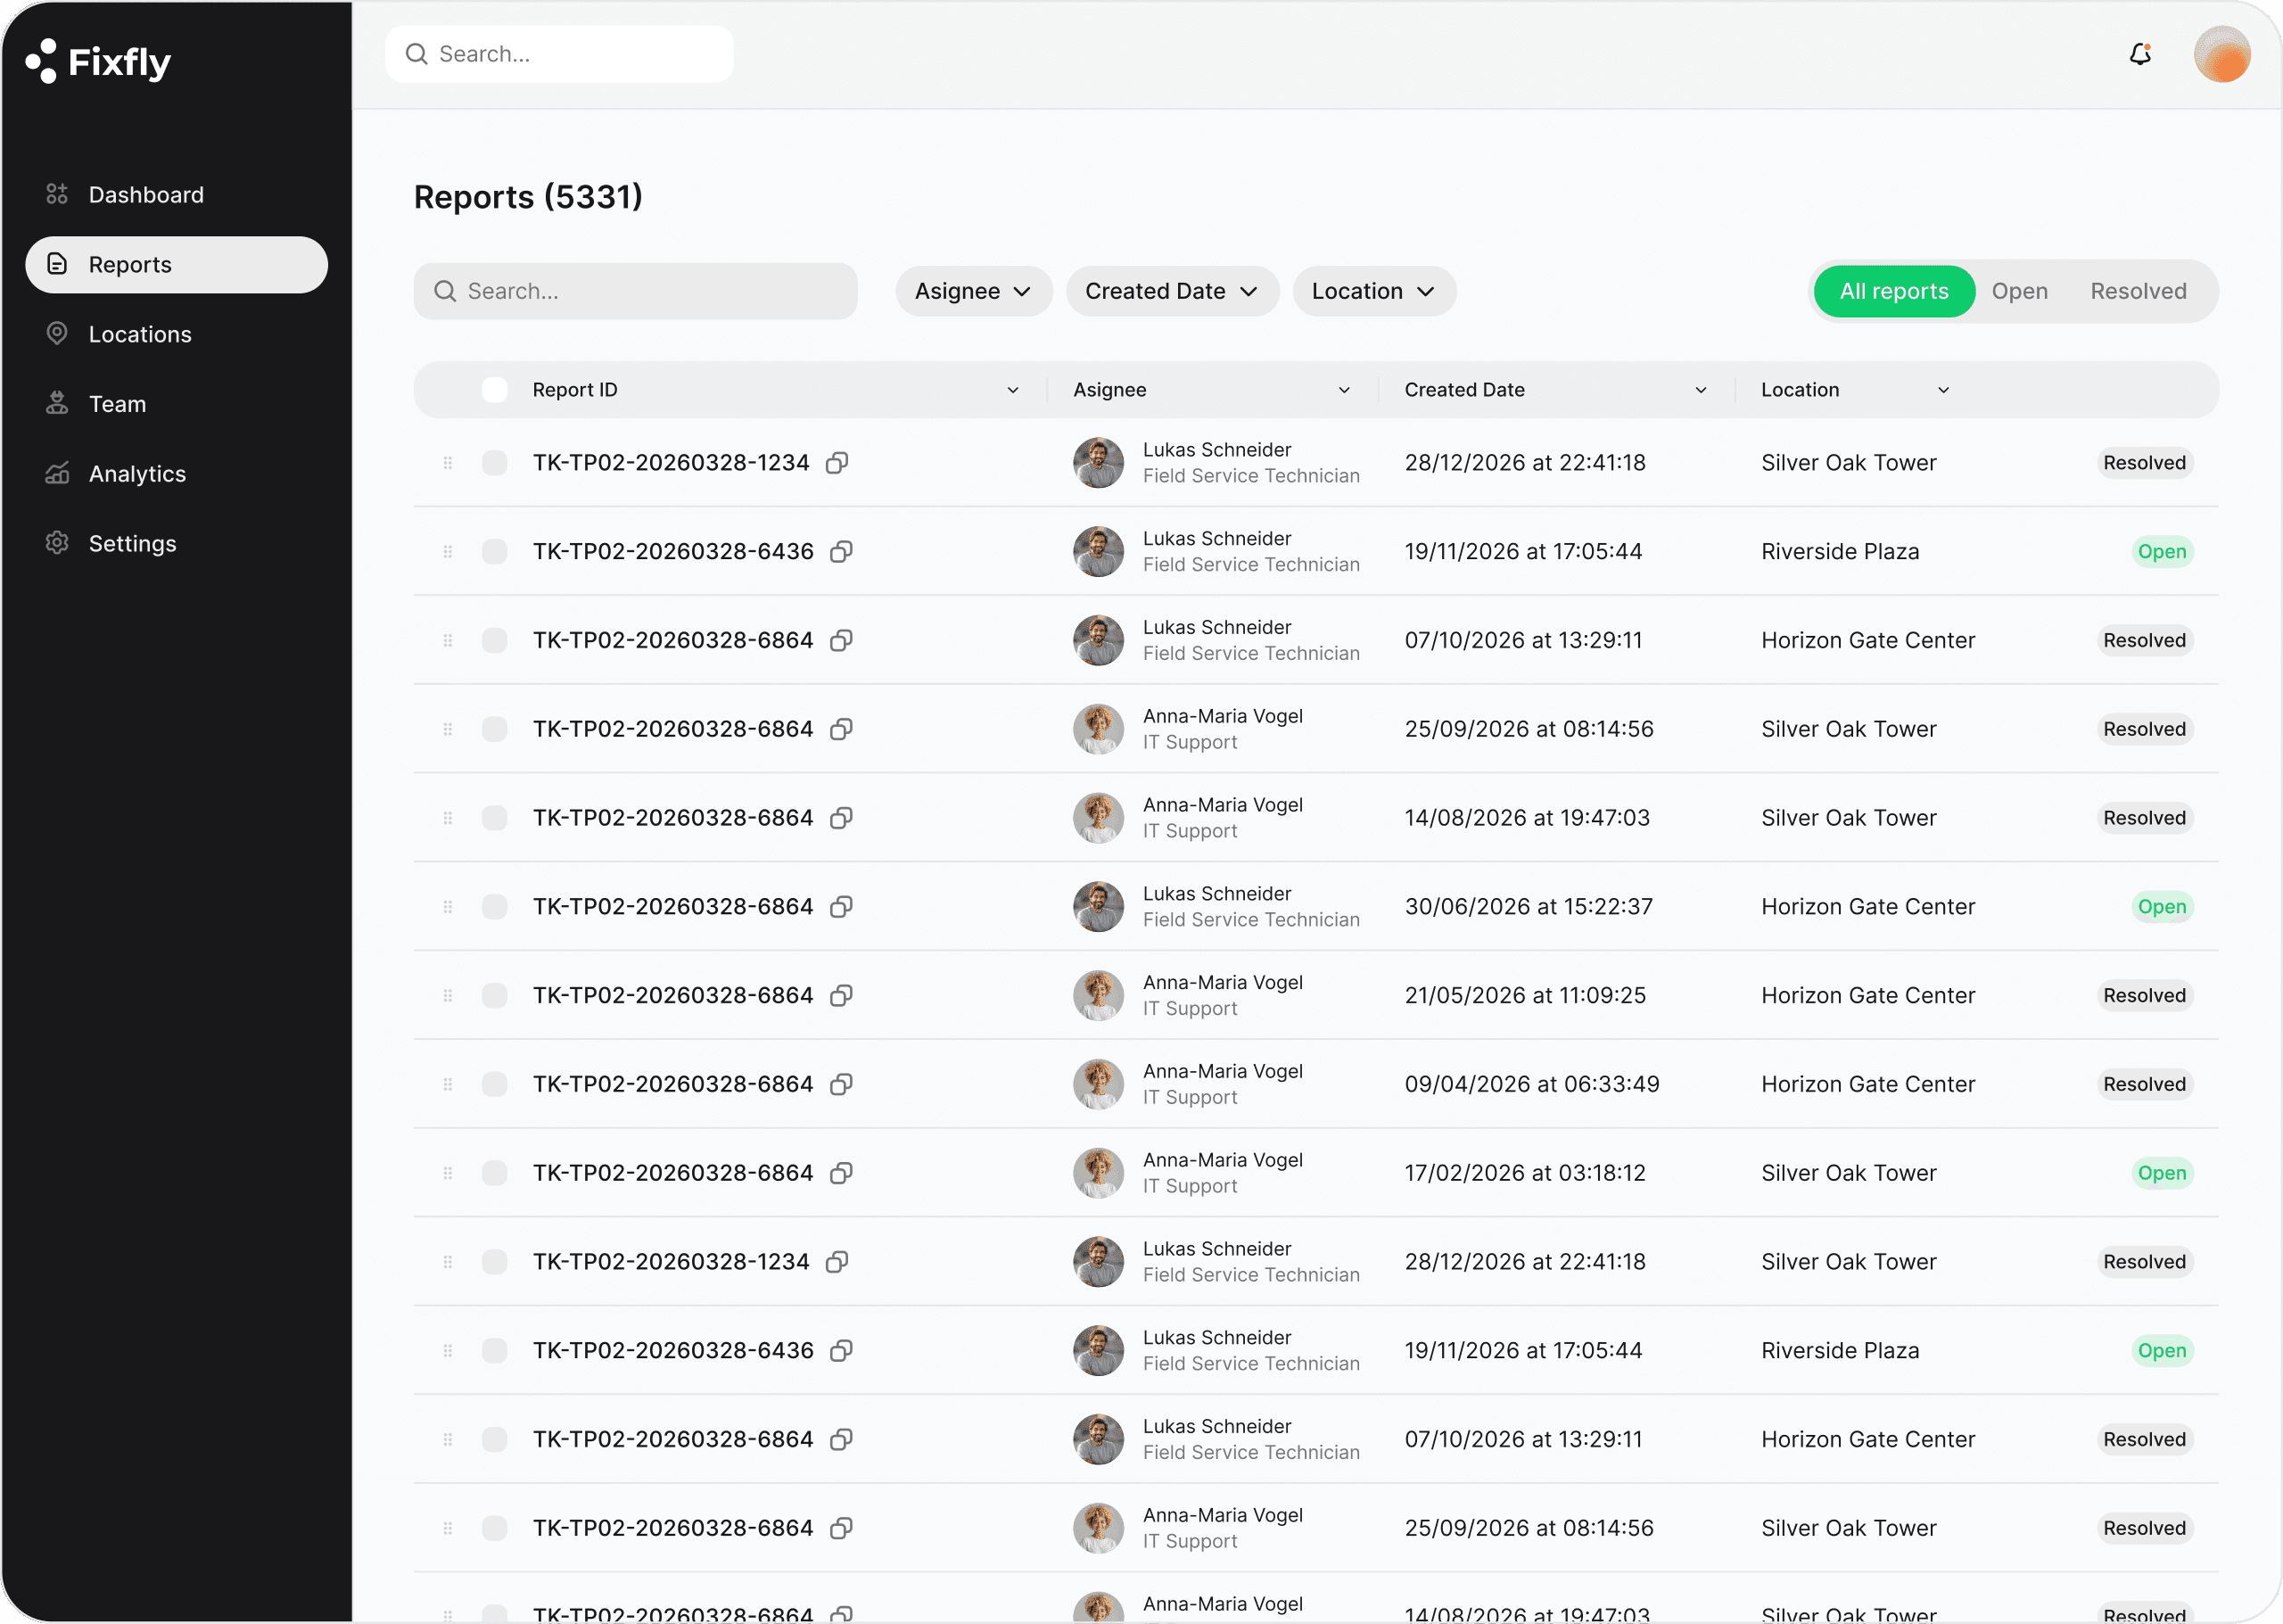Click the Fixfly logo
This screenshot has width=2283, height=1624.
[97, 61]
